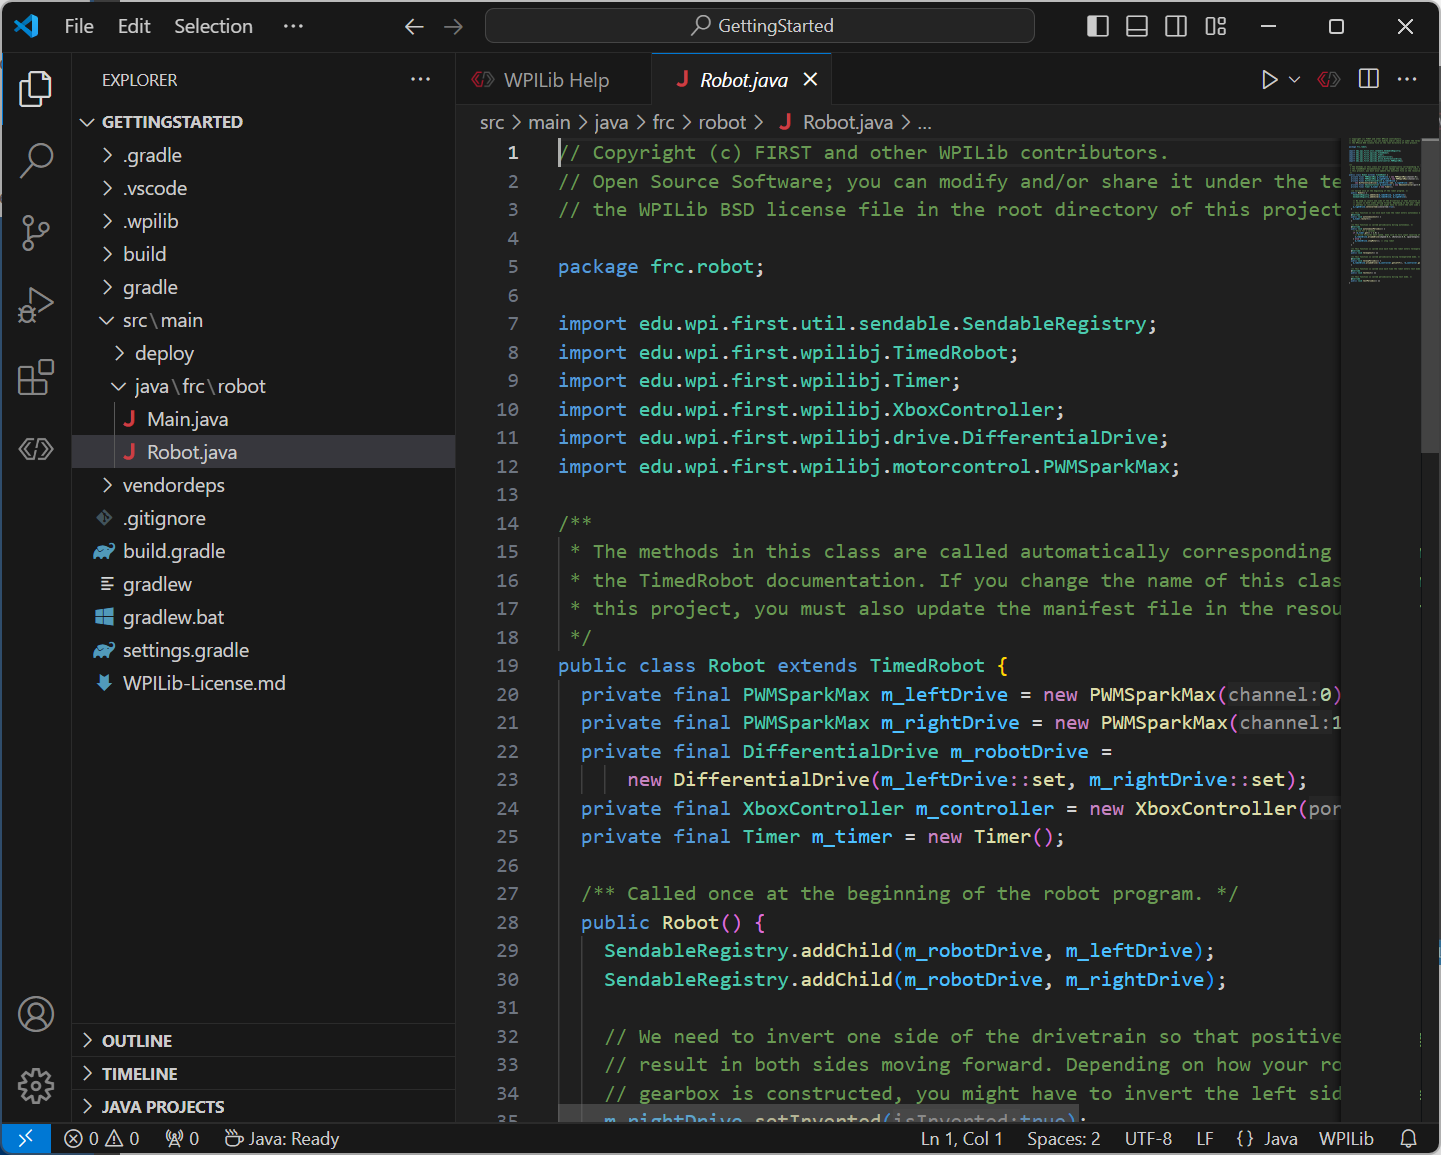Open the Search view
The image size is (1441, 1155).
click(36, 160)
